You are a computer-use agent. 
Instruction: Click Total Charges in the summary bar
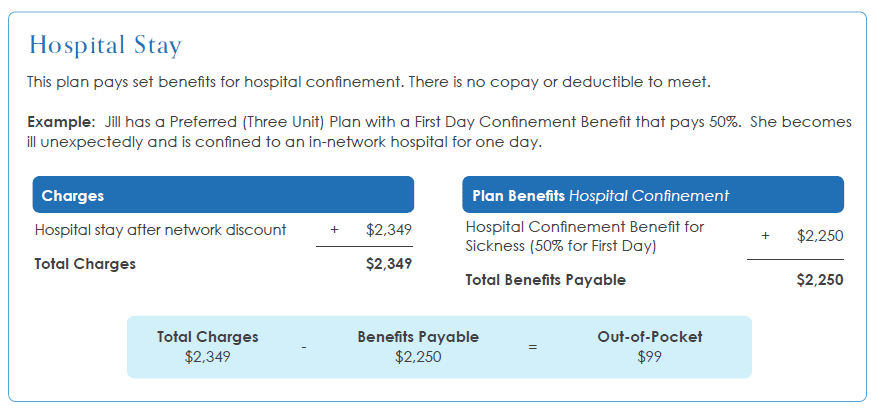click(207, 337)
